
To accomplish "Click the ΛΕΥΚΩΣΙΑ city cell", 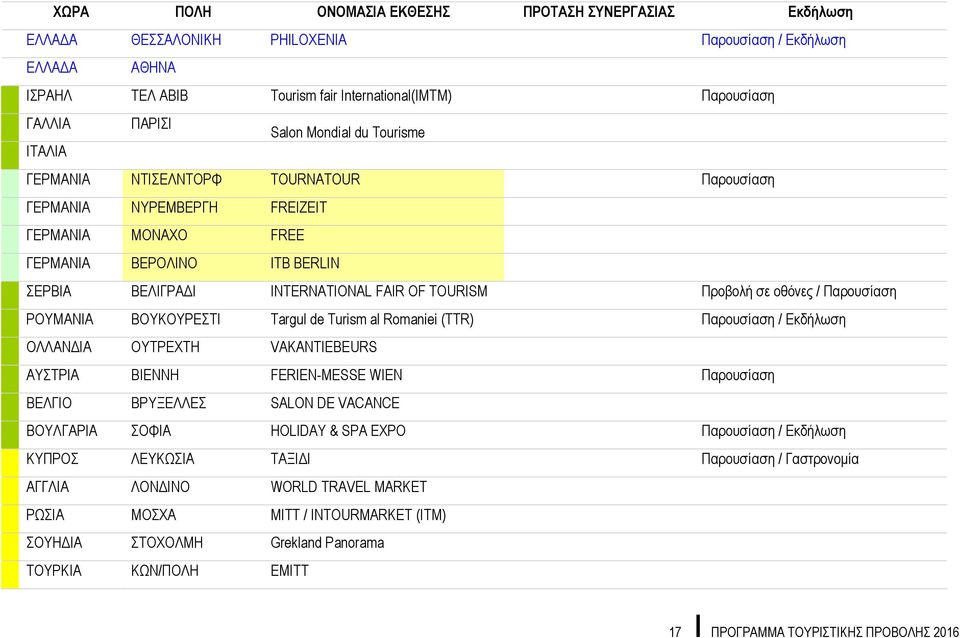I will [162, 459].
